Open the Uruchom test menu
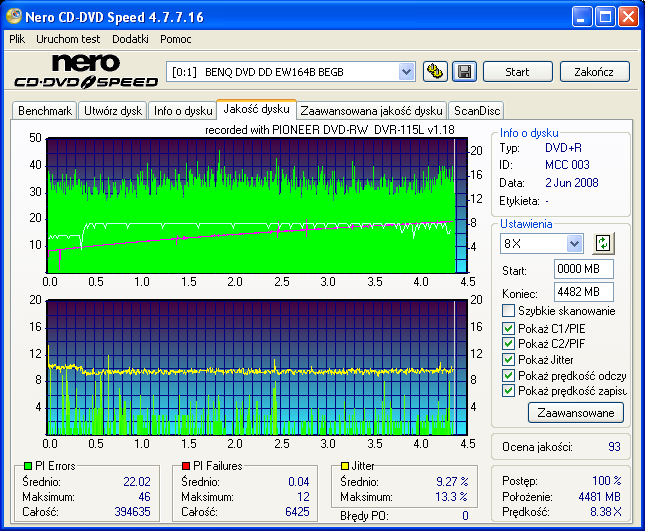Image resolution: width=645 pixels, height=531 pixels. [68, 39]
